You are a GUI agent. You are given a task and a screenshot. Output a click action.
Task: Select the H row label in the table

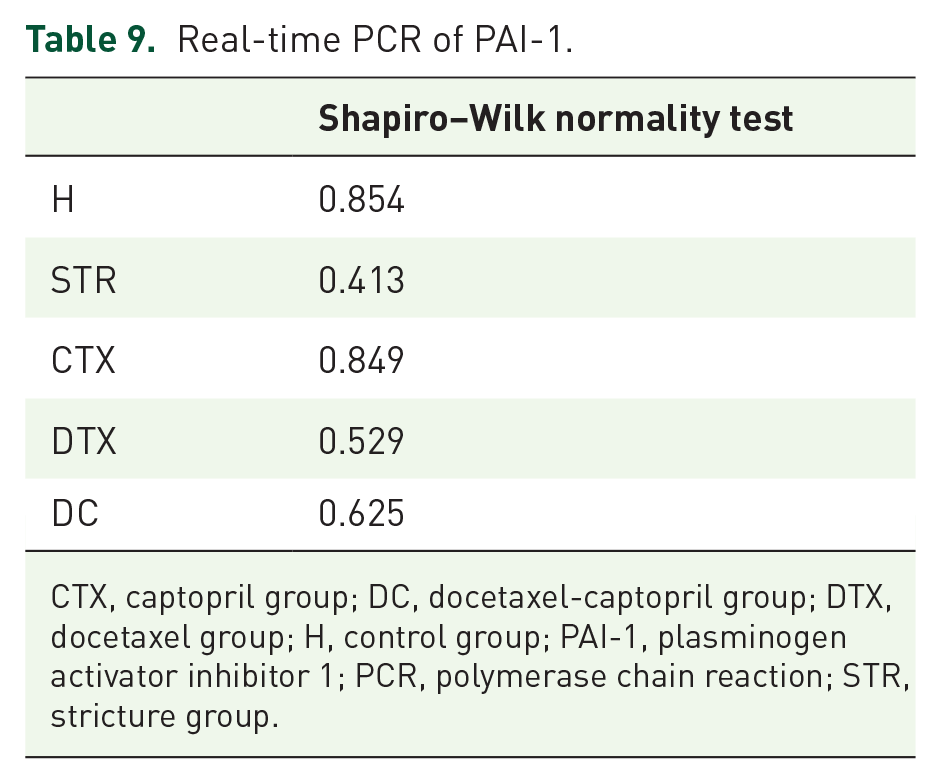63,200
